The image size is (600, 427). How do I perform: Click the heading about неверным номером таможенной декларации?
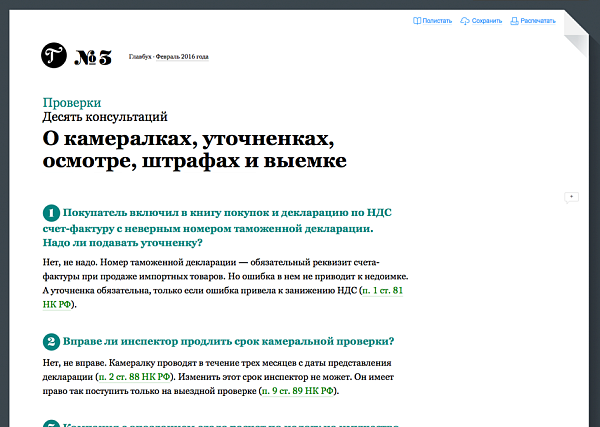tap(217, 228)
